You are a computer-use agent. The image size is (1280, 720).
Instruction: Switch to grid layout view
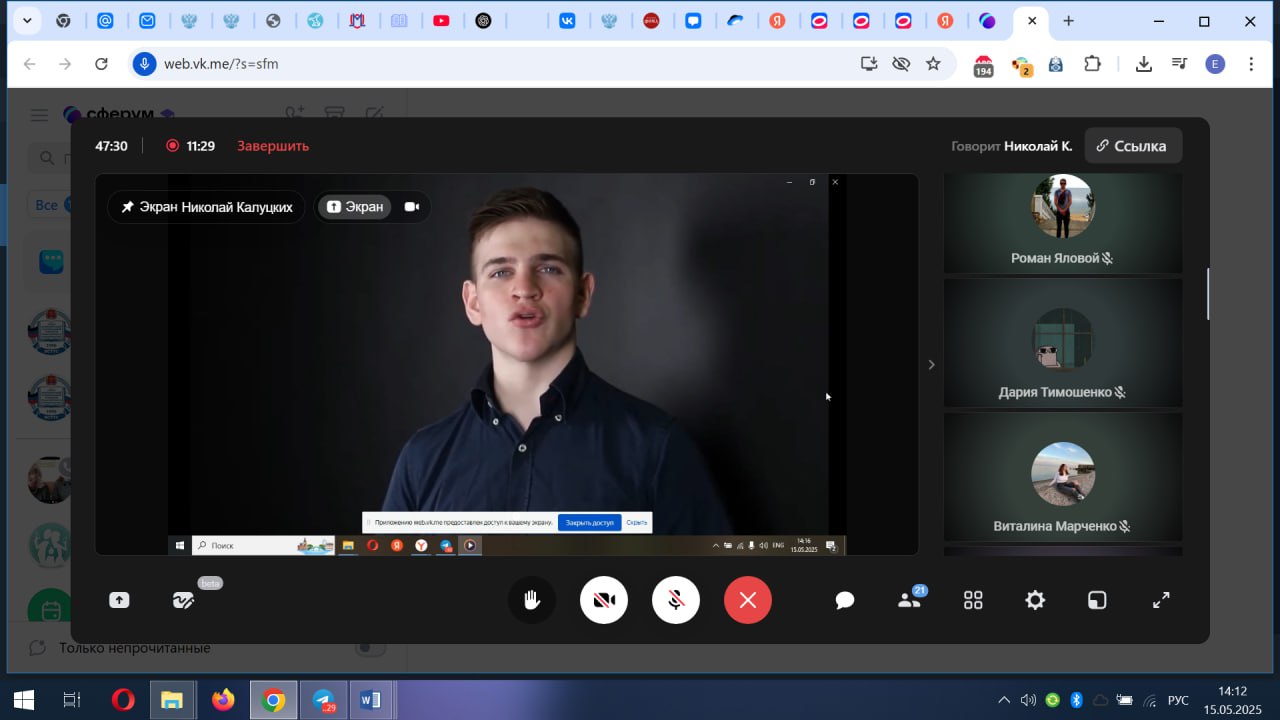[973, 600]
